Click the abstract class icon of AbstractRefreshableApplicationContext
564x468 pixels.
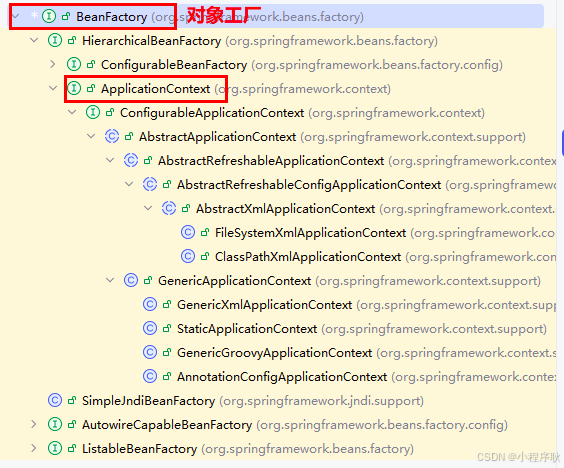point(131,160)
